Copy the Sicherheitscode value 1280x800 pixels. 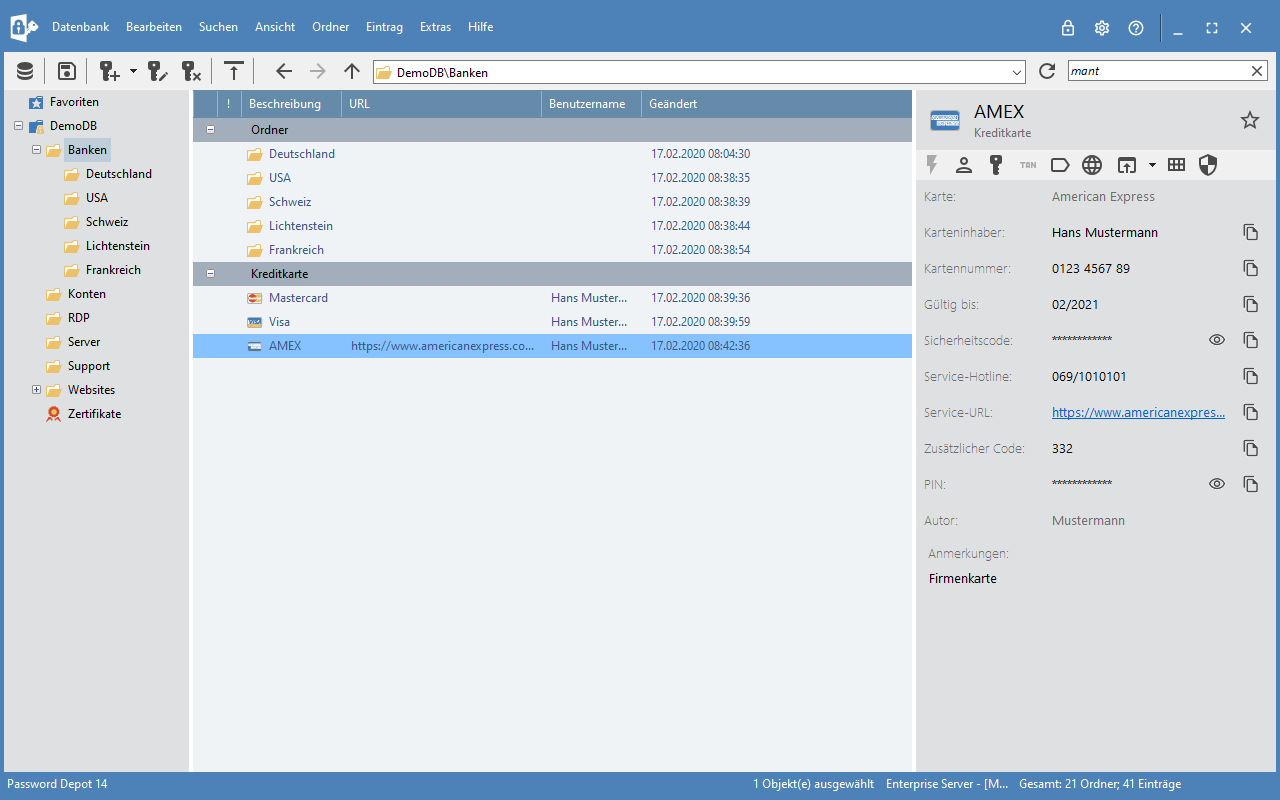(1251, 340)
